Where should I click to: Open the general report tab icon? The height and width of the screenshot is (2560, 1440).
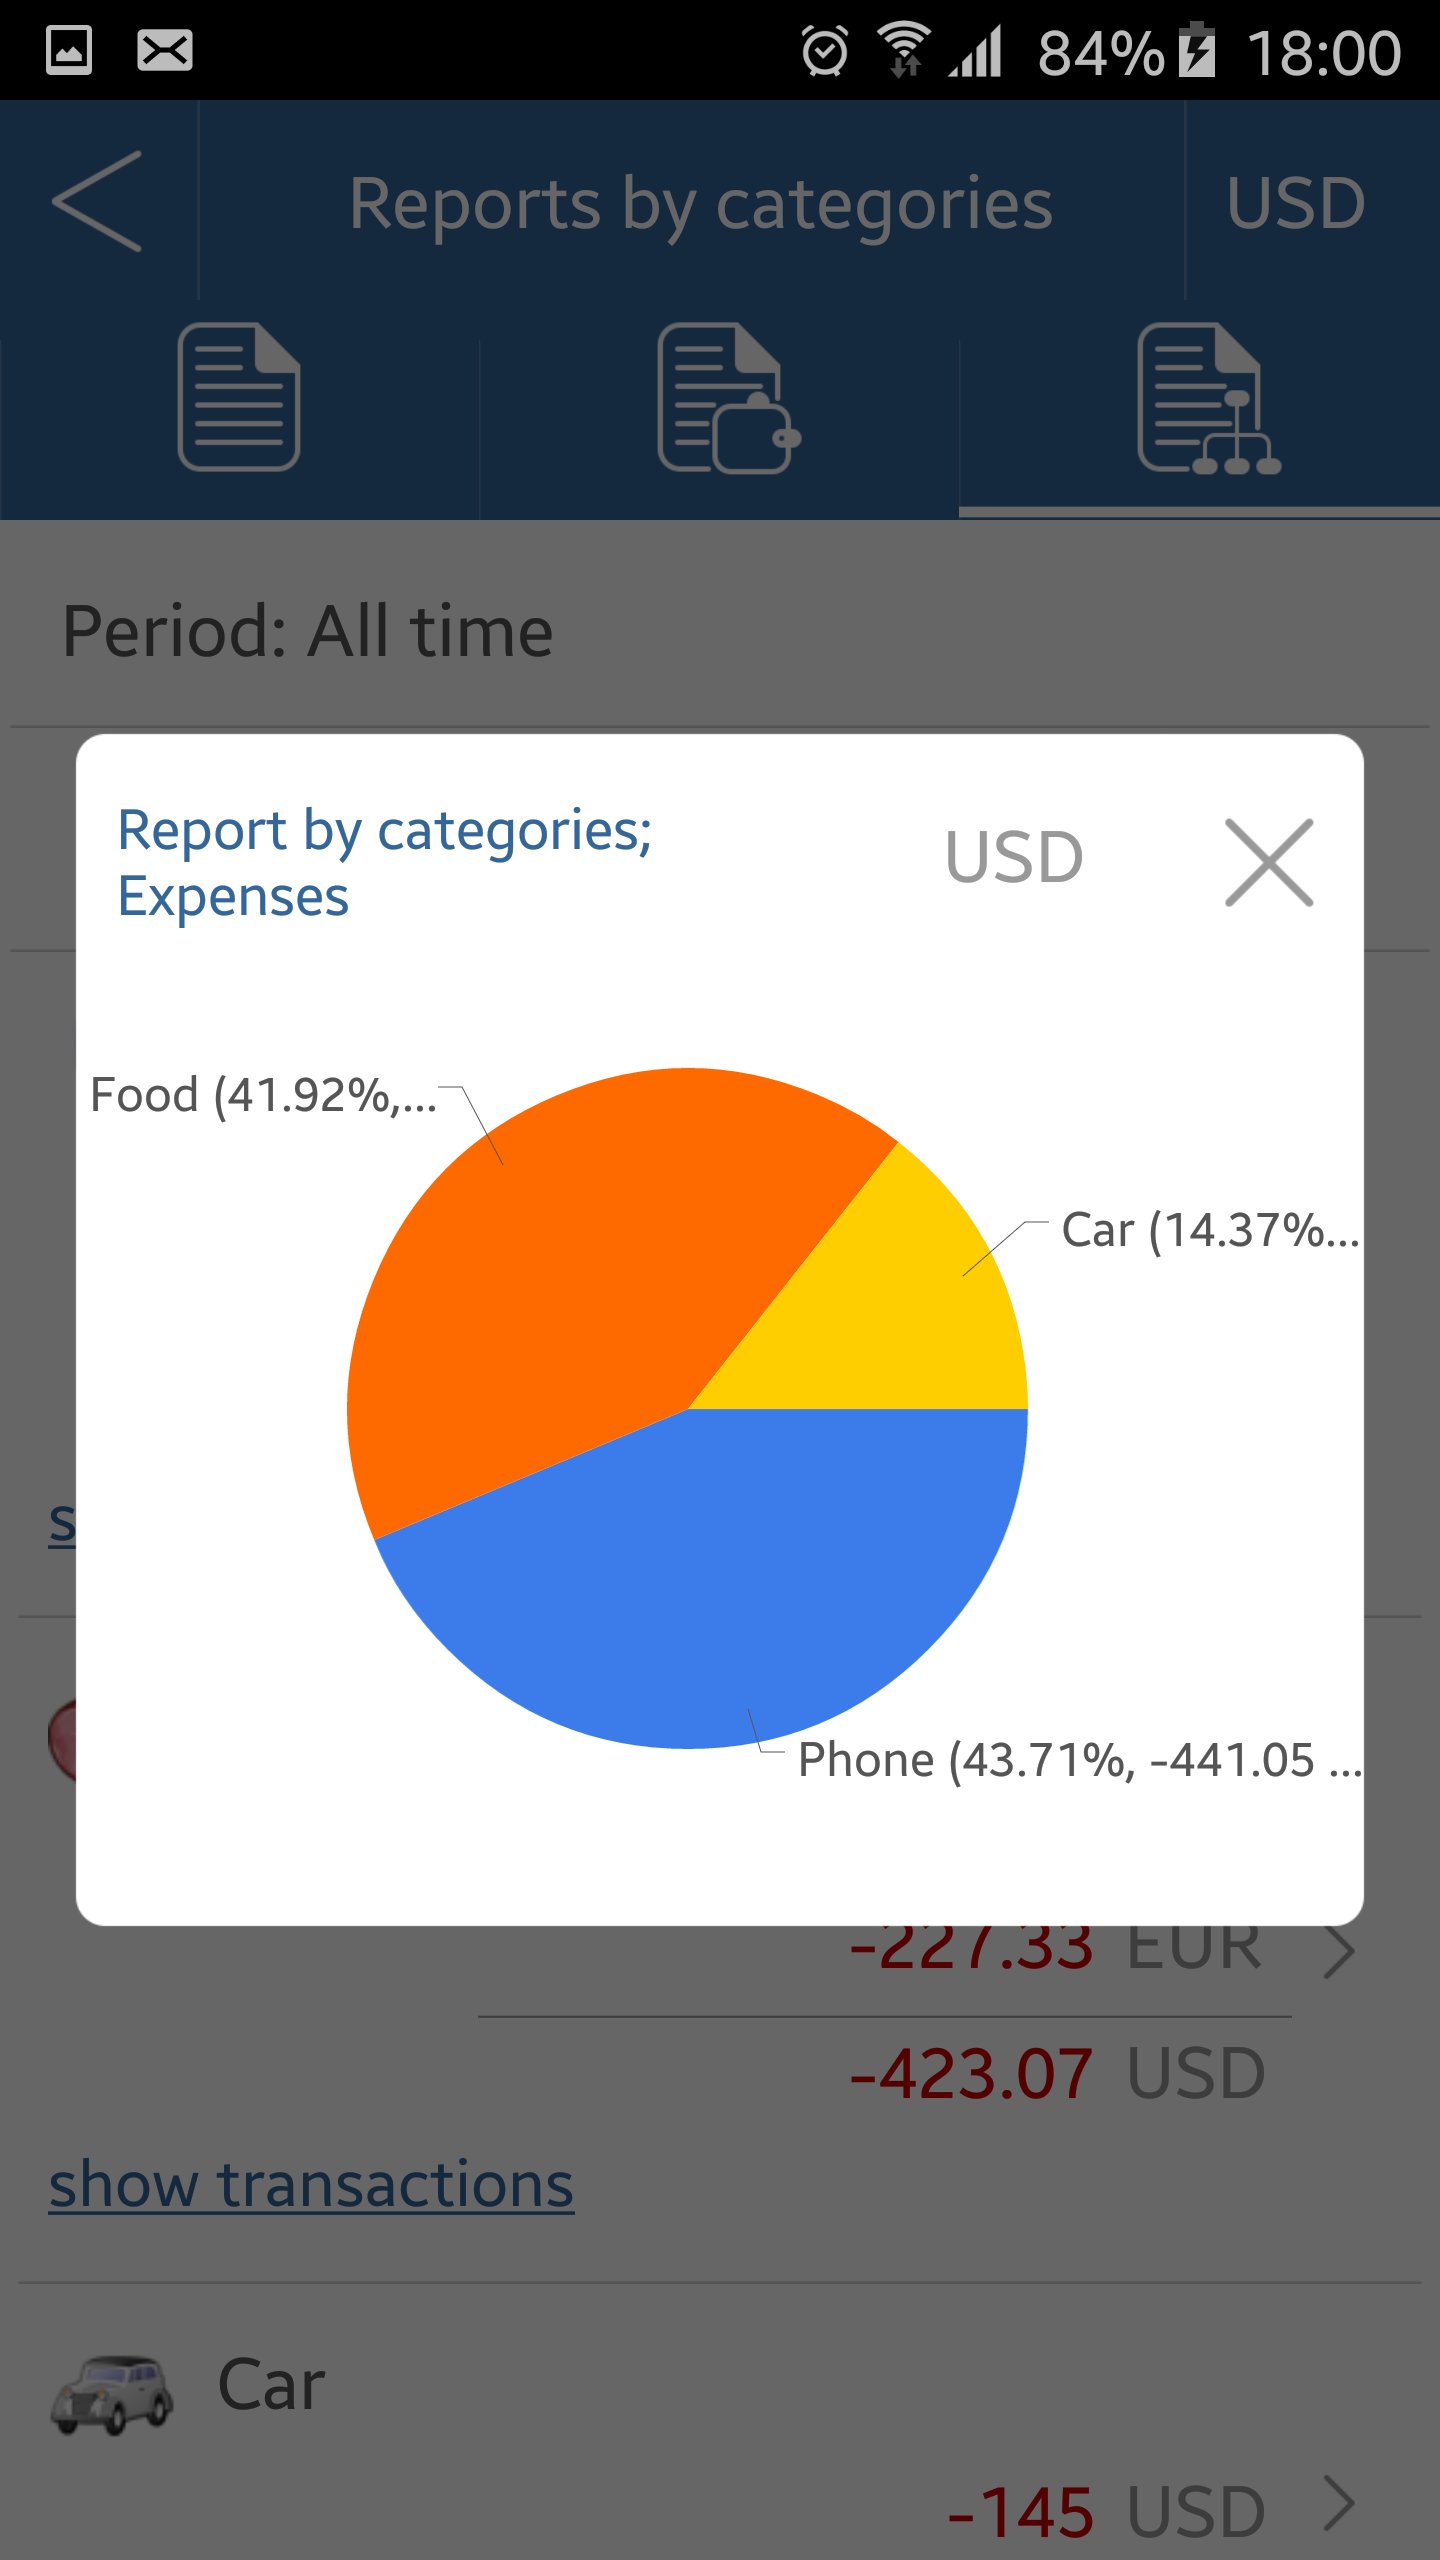click(239, 397)
